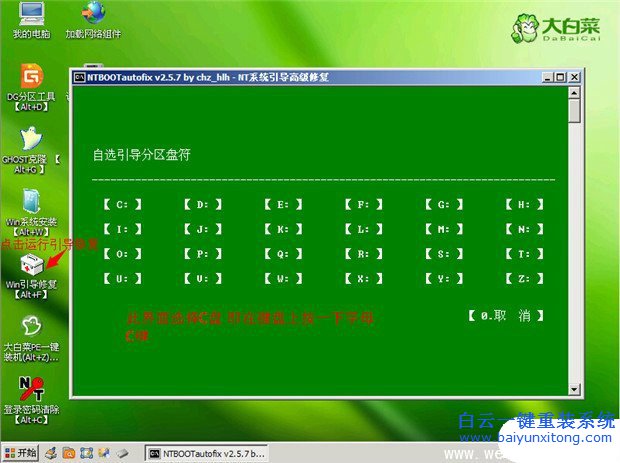Click the fourth quick launch icon in taskbar
The image size is (620, 463).
pos(104,454)
